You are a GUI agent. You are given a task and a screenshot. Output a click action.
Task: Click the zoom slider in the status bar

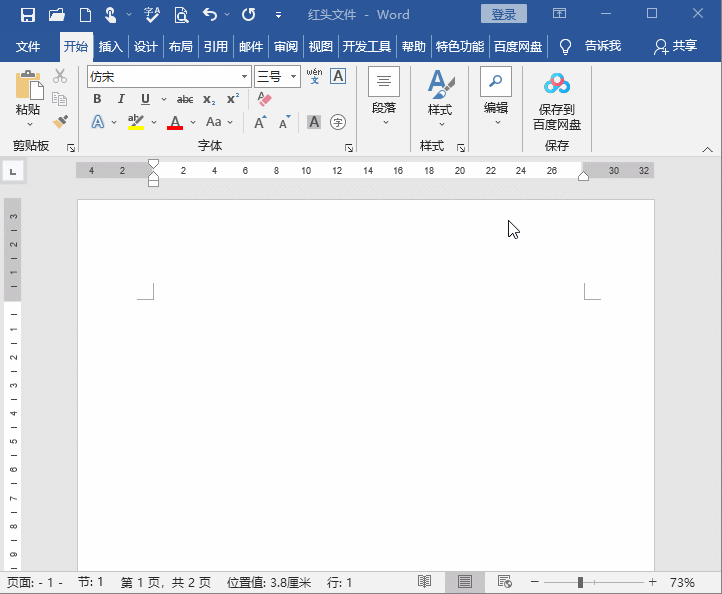click(x=580, y=582)
